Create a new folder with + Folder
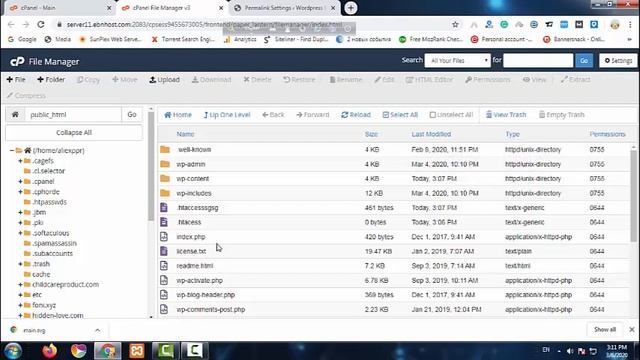Image resolution: width=640 pixels, height=360 pixels. pyautogui.click(x=51, y=80)
